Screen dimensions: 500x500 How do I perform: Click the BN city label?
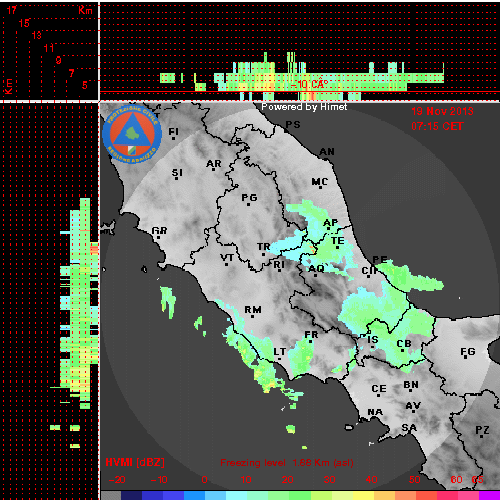coord(411,385)
